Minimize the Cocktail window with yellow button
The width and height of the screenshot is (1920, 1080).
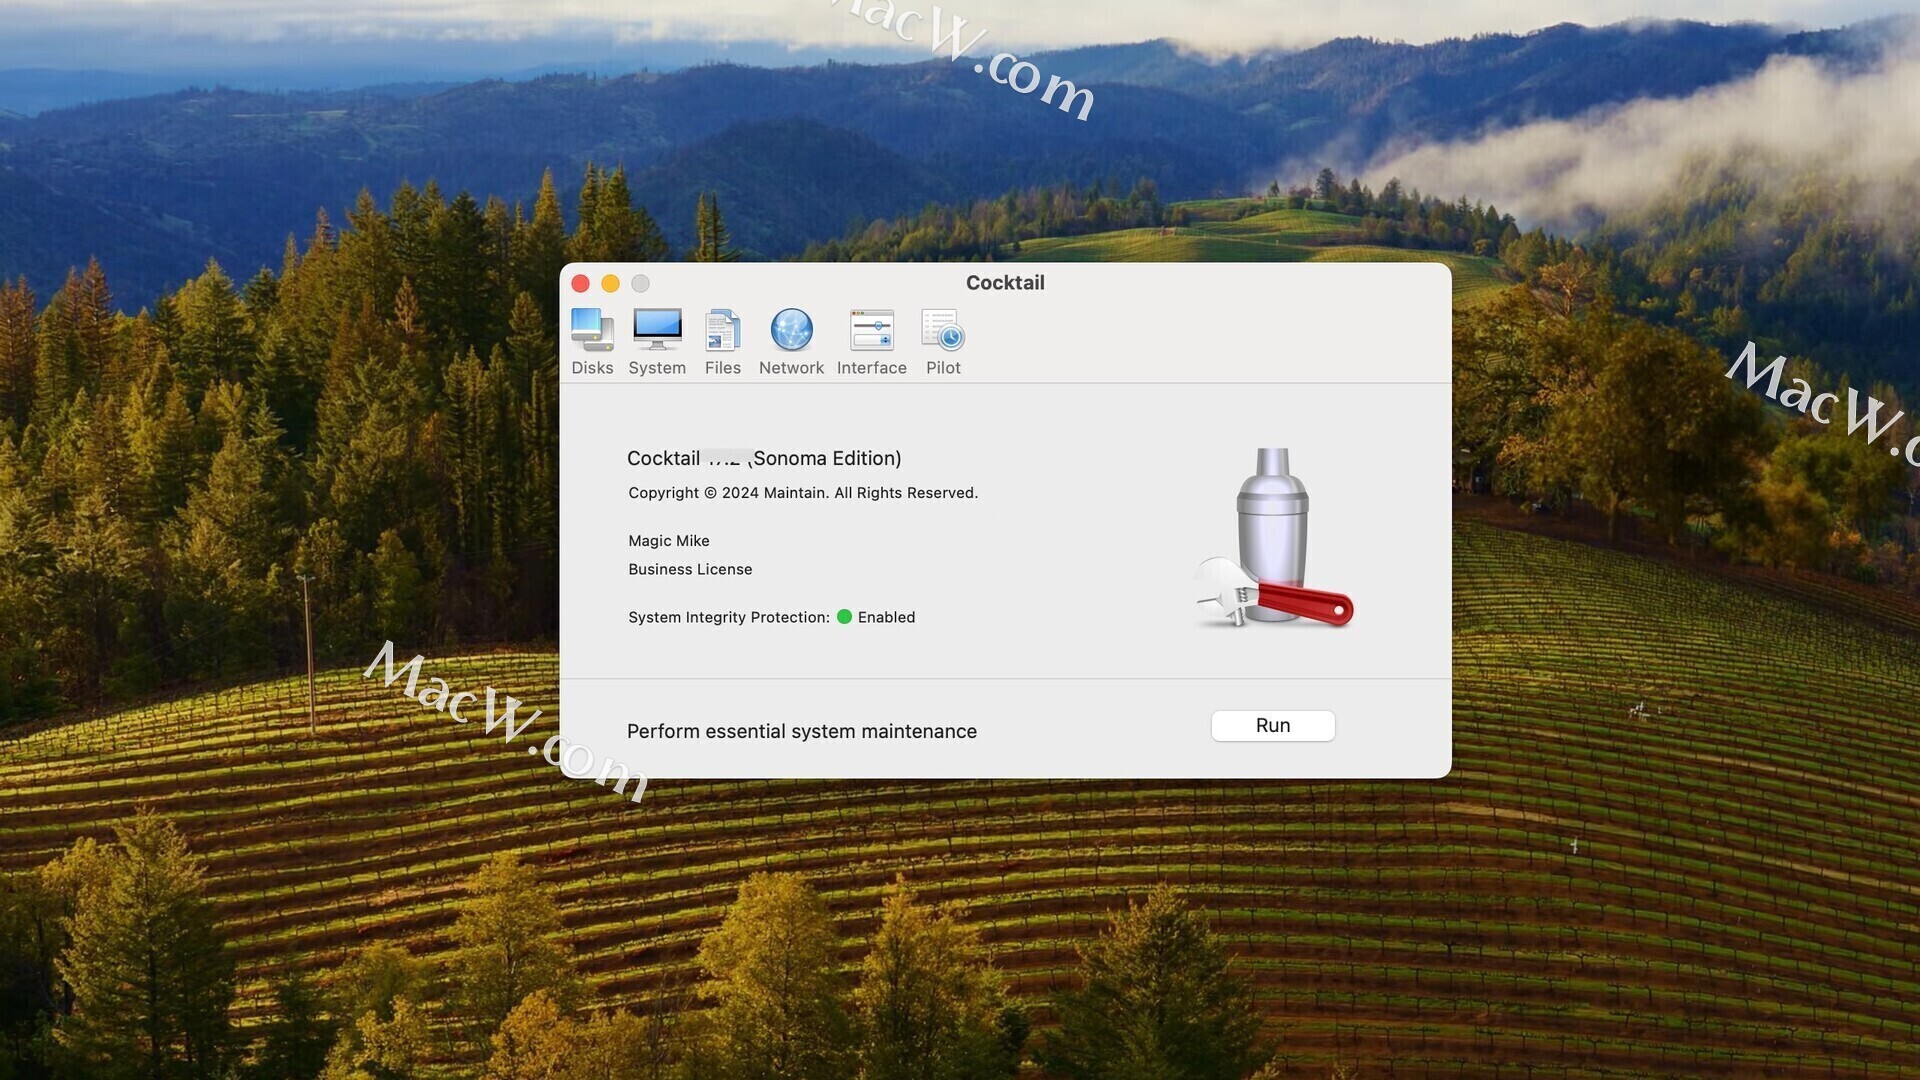click(x=610, y=284)
